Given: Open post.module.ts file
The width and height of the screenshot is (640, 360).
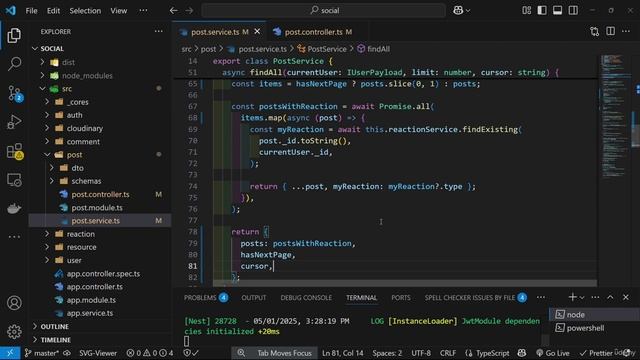Looking at the screenshot, I should (x=100, y=207).
